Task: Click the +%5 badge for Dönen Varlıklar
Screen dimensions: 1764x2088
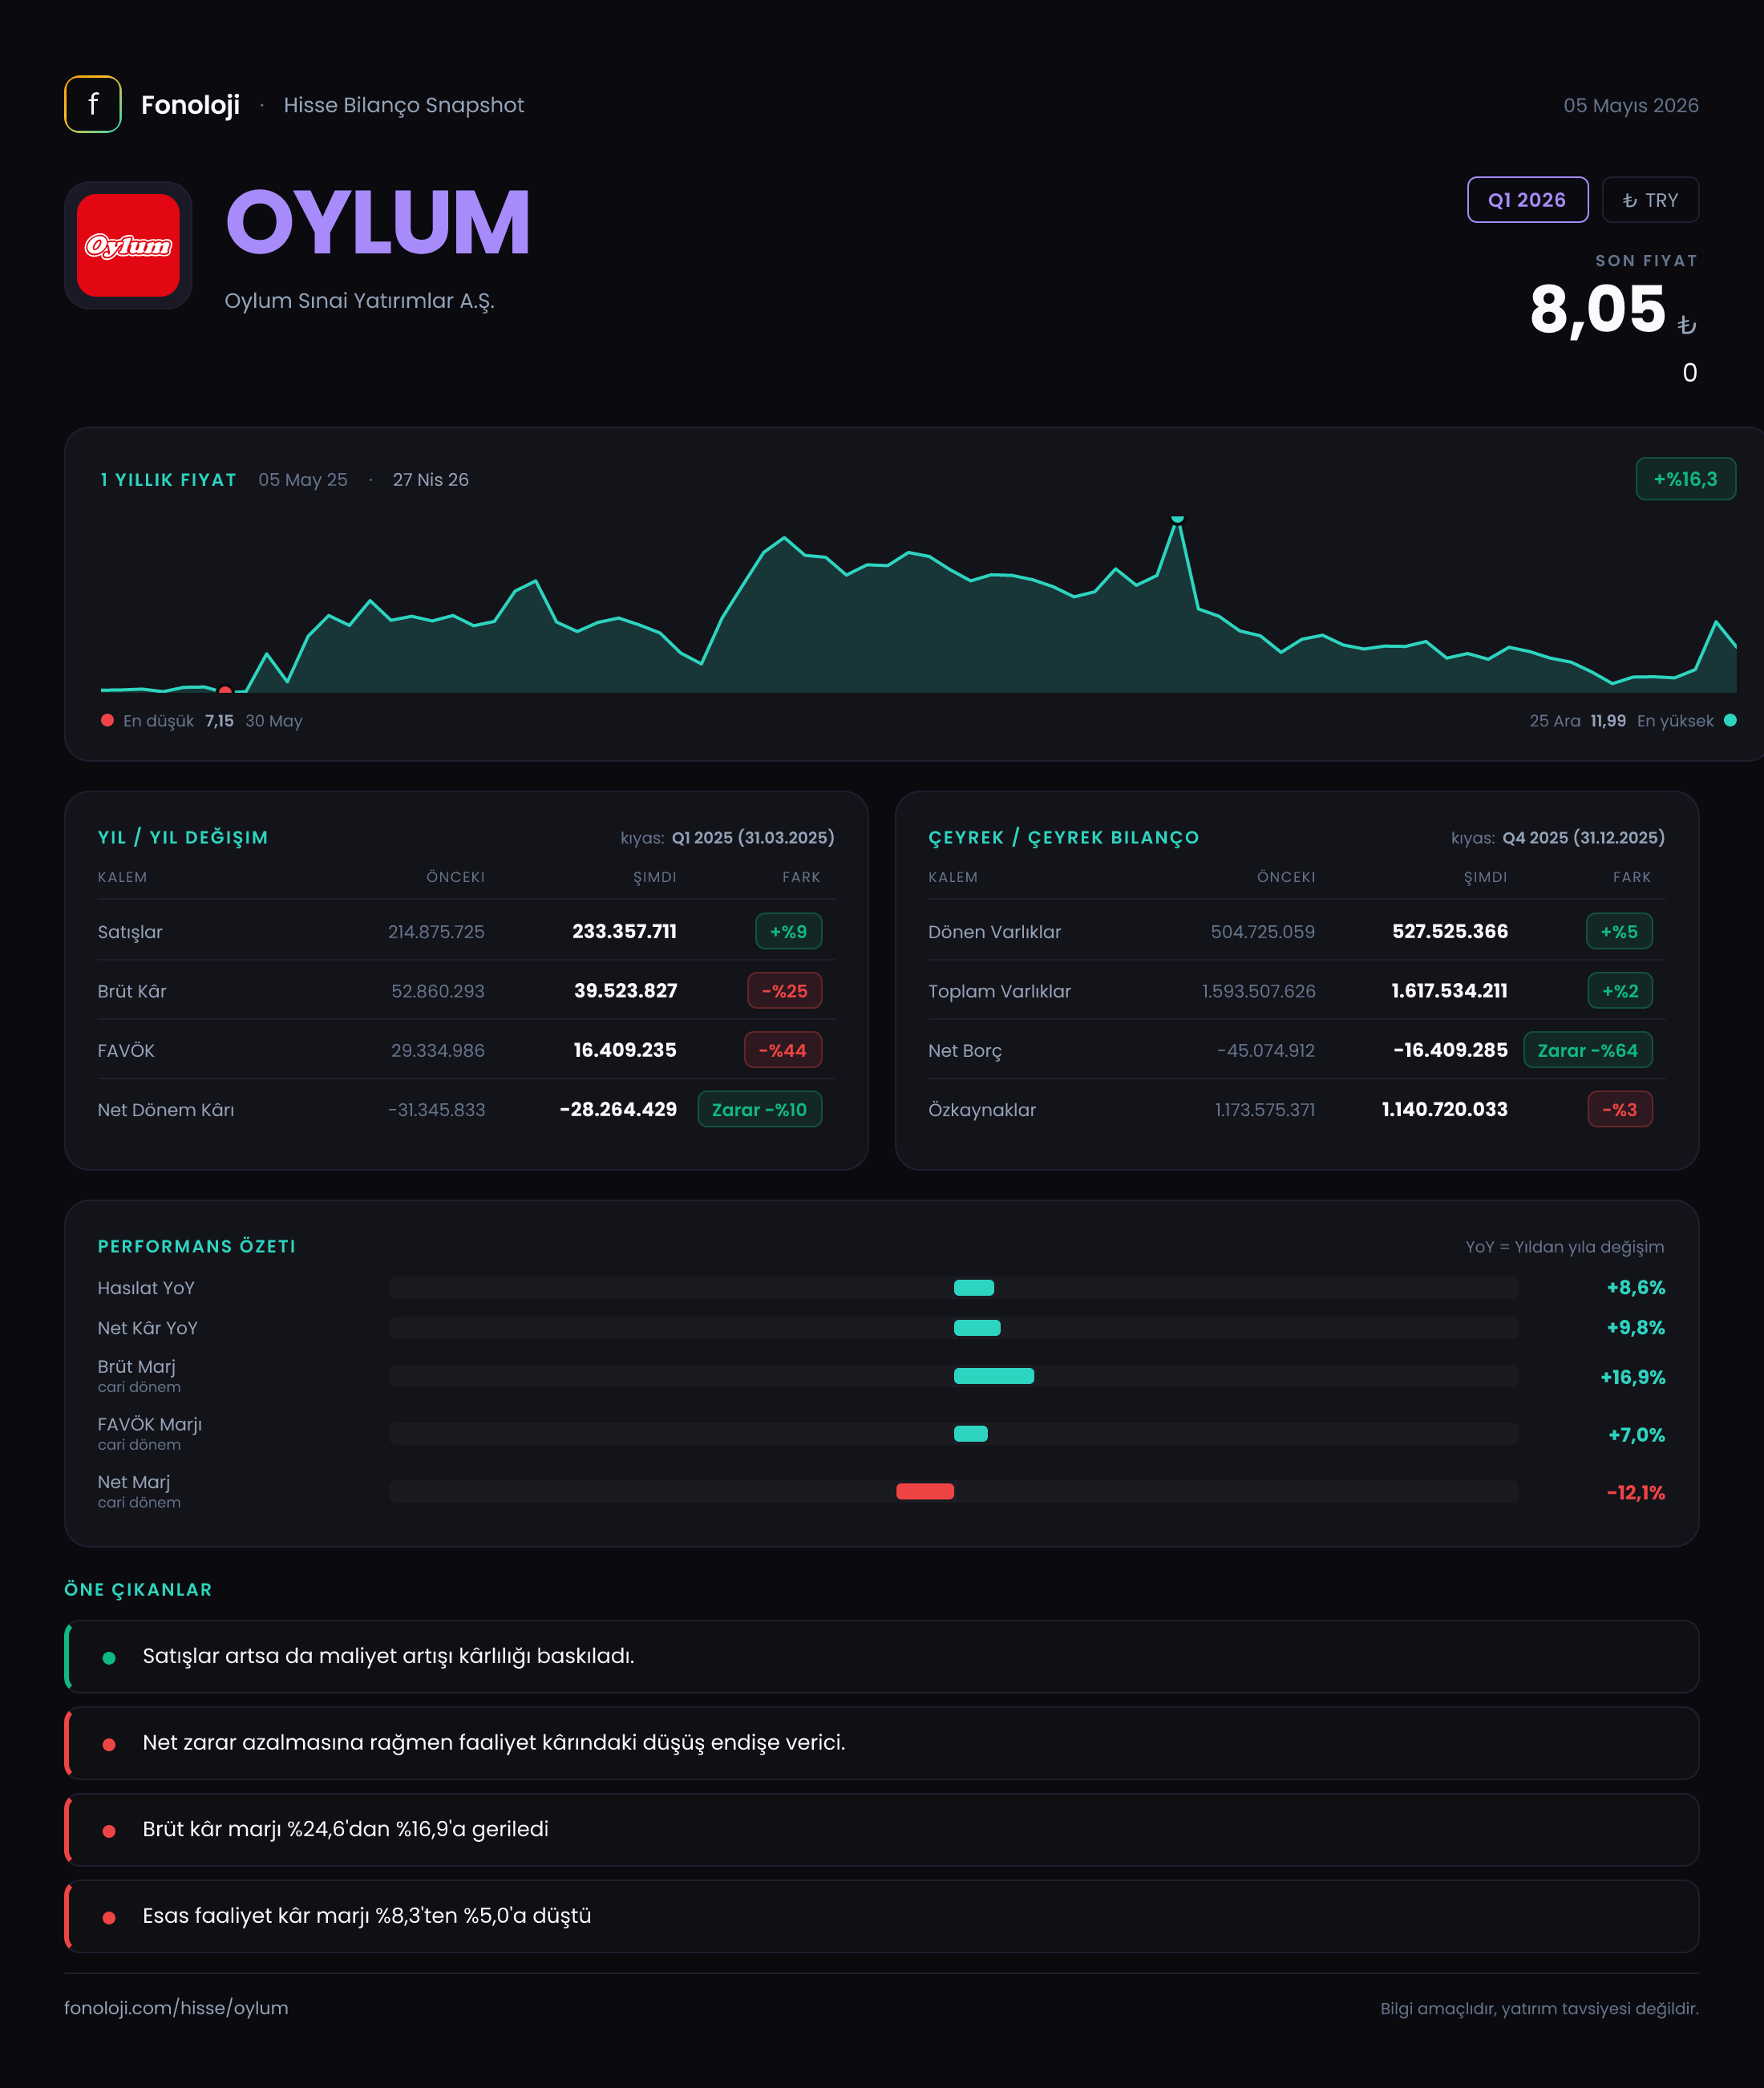Action: [1619, 931]
